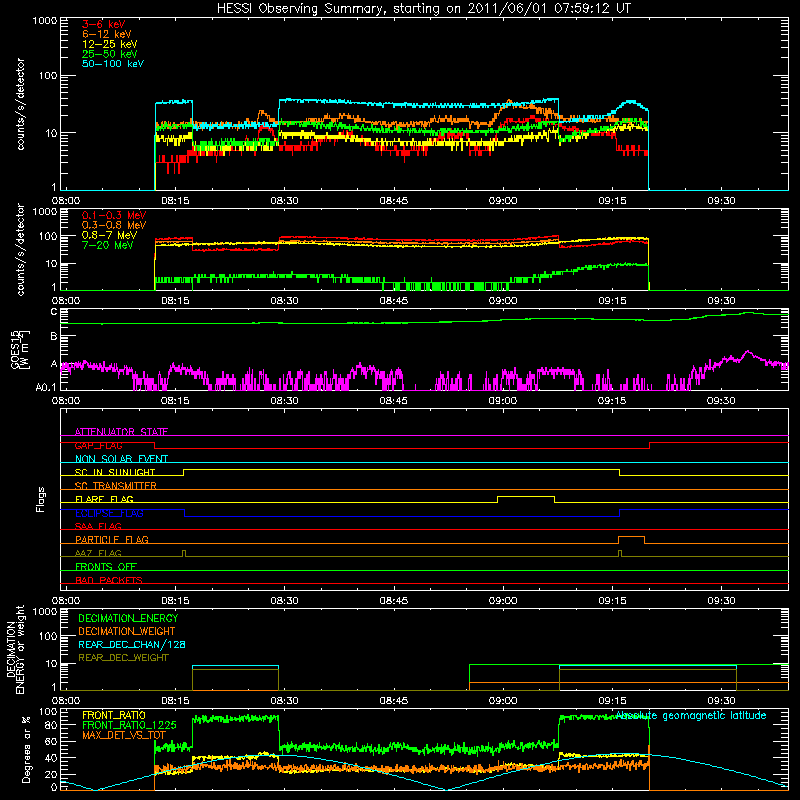
Task: Click the ECLIPSE_FLAG label
Action: click(x=109, y=513)
